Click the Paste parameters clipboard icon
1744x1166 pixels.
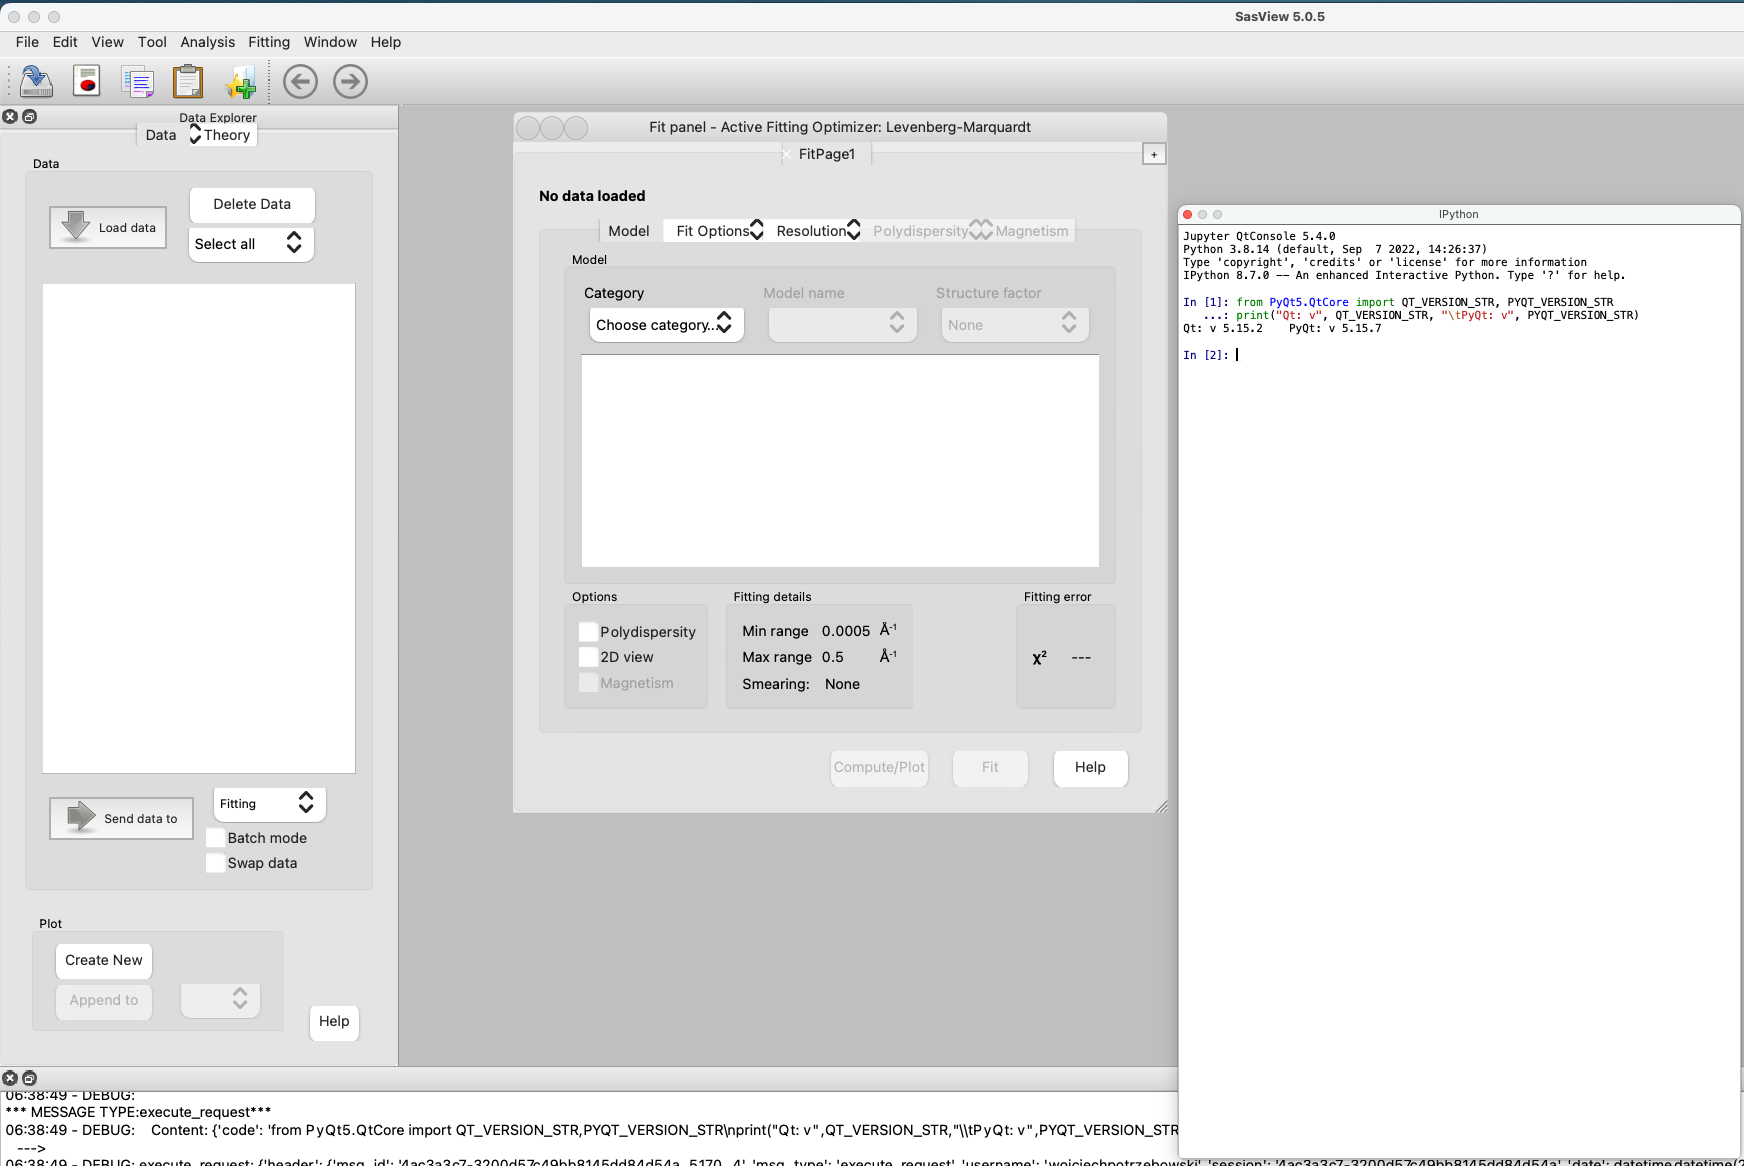pos(189,81)
